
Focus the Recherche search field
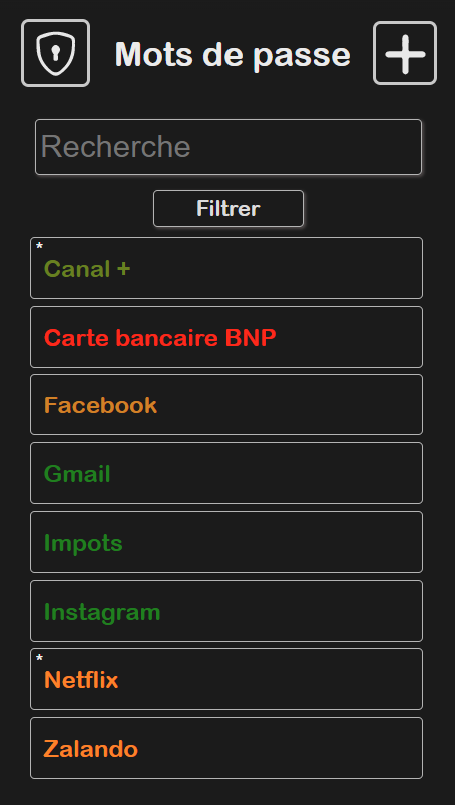[229, 147]
